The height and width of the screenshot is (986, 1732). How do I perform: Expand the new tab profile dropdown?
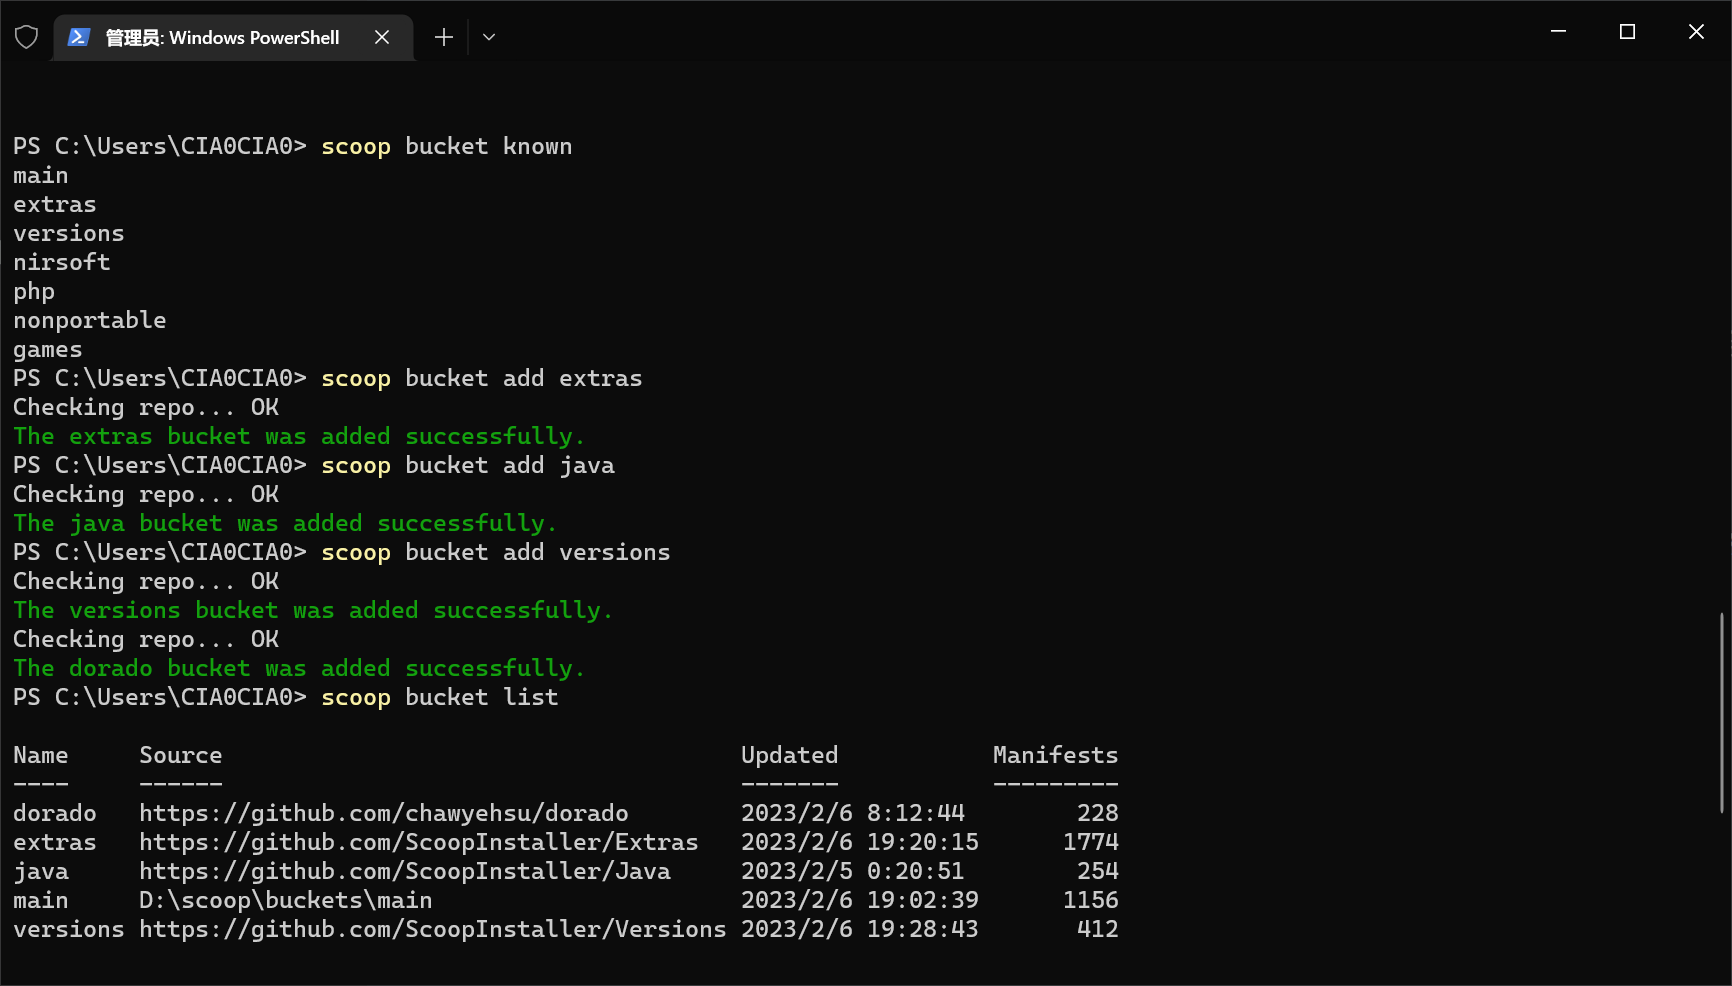point(489,38)
